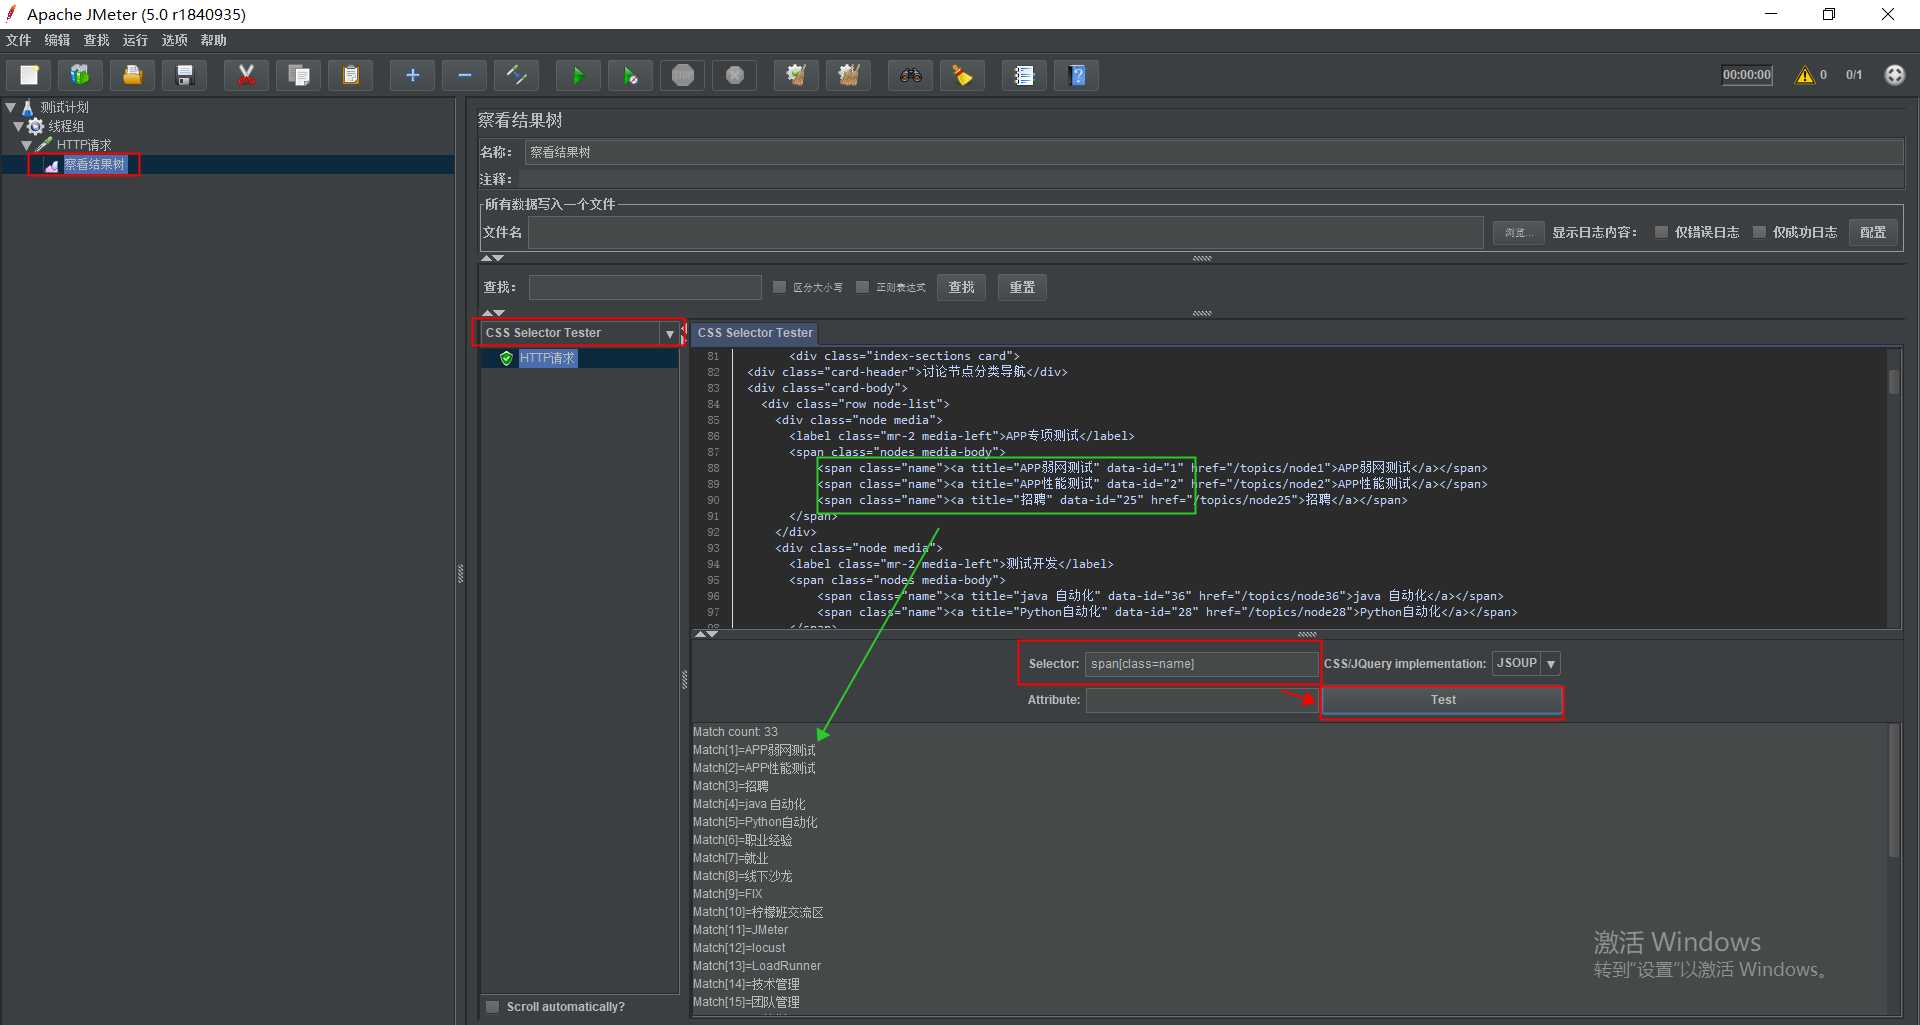Collapse the 测试计划 tree node
Image resolution: width=1920 pixels, height=1025 pixels.
11,107
